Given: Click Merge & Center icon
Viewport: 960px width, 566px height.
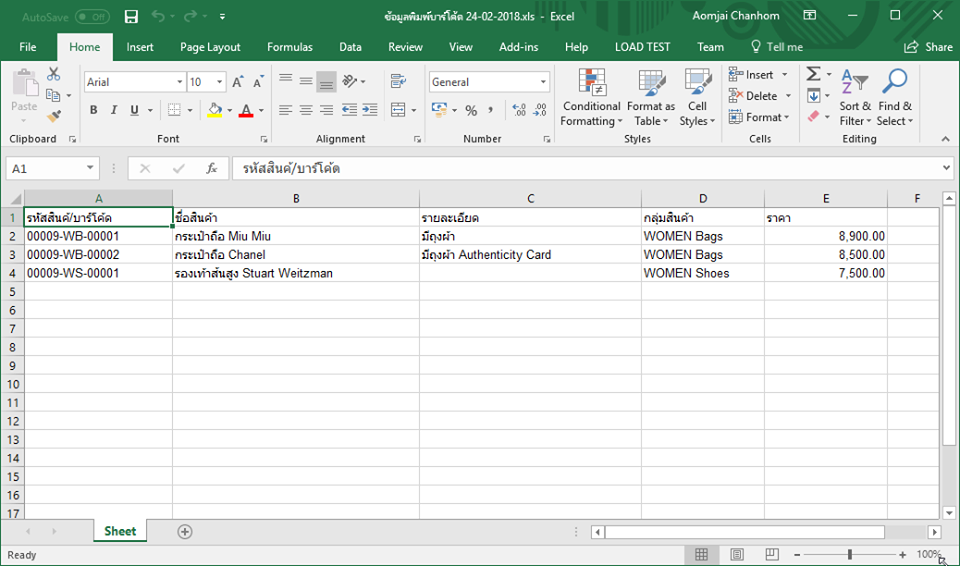Looking at the screenshot, I should (399, 110).
